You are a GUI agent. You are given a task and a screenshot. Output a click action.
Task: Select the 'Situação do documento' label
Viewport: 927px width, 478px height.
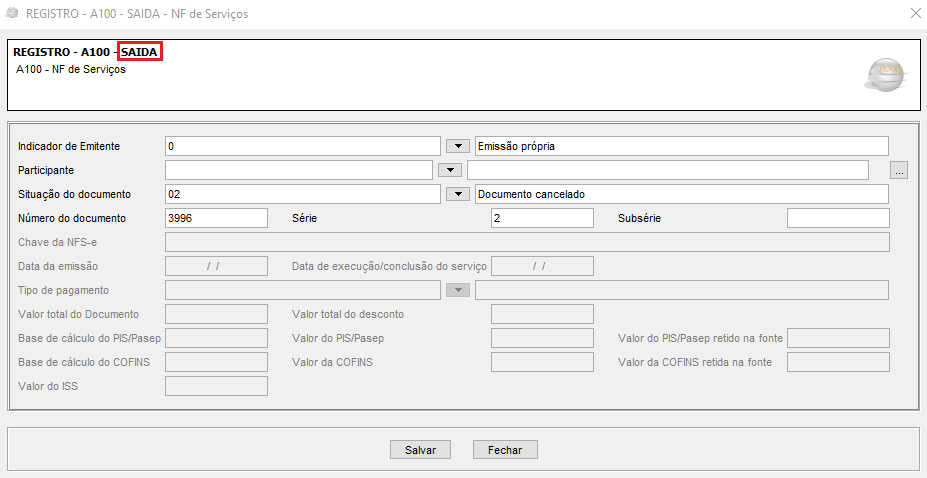(x=74, y=194)
